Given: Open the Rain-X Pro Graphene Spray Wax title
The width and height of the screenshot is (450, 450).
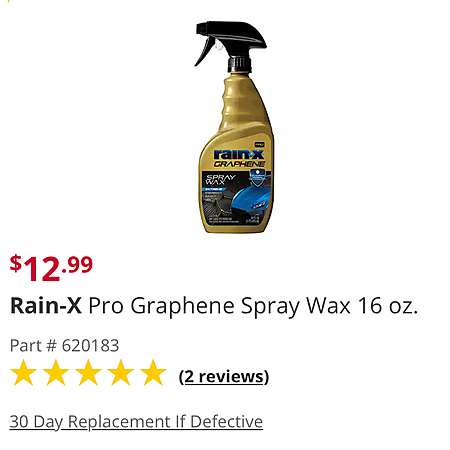Looking at the screenshot, I should coord(214,306).
